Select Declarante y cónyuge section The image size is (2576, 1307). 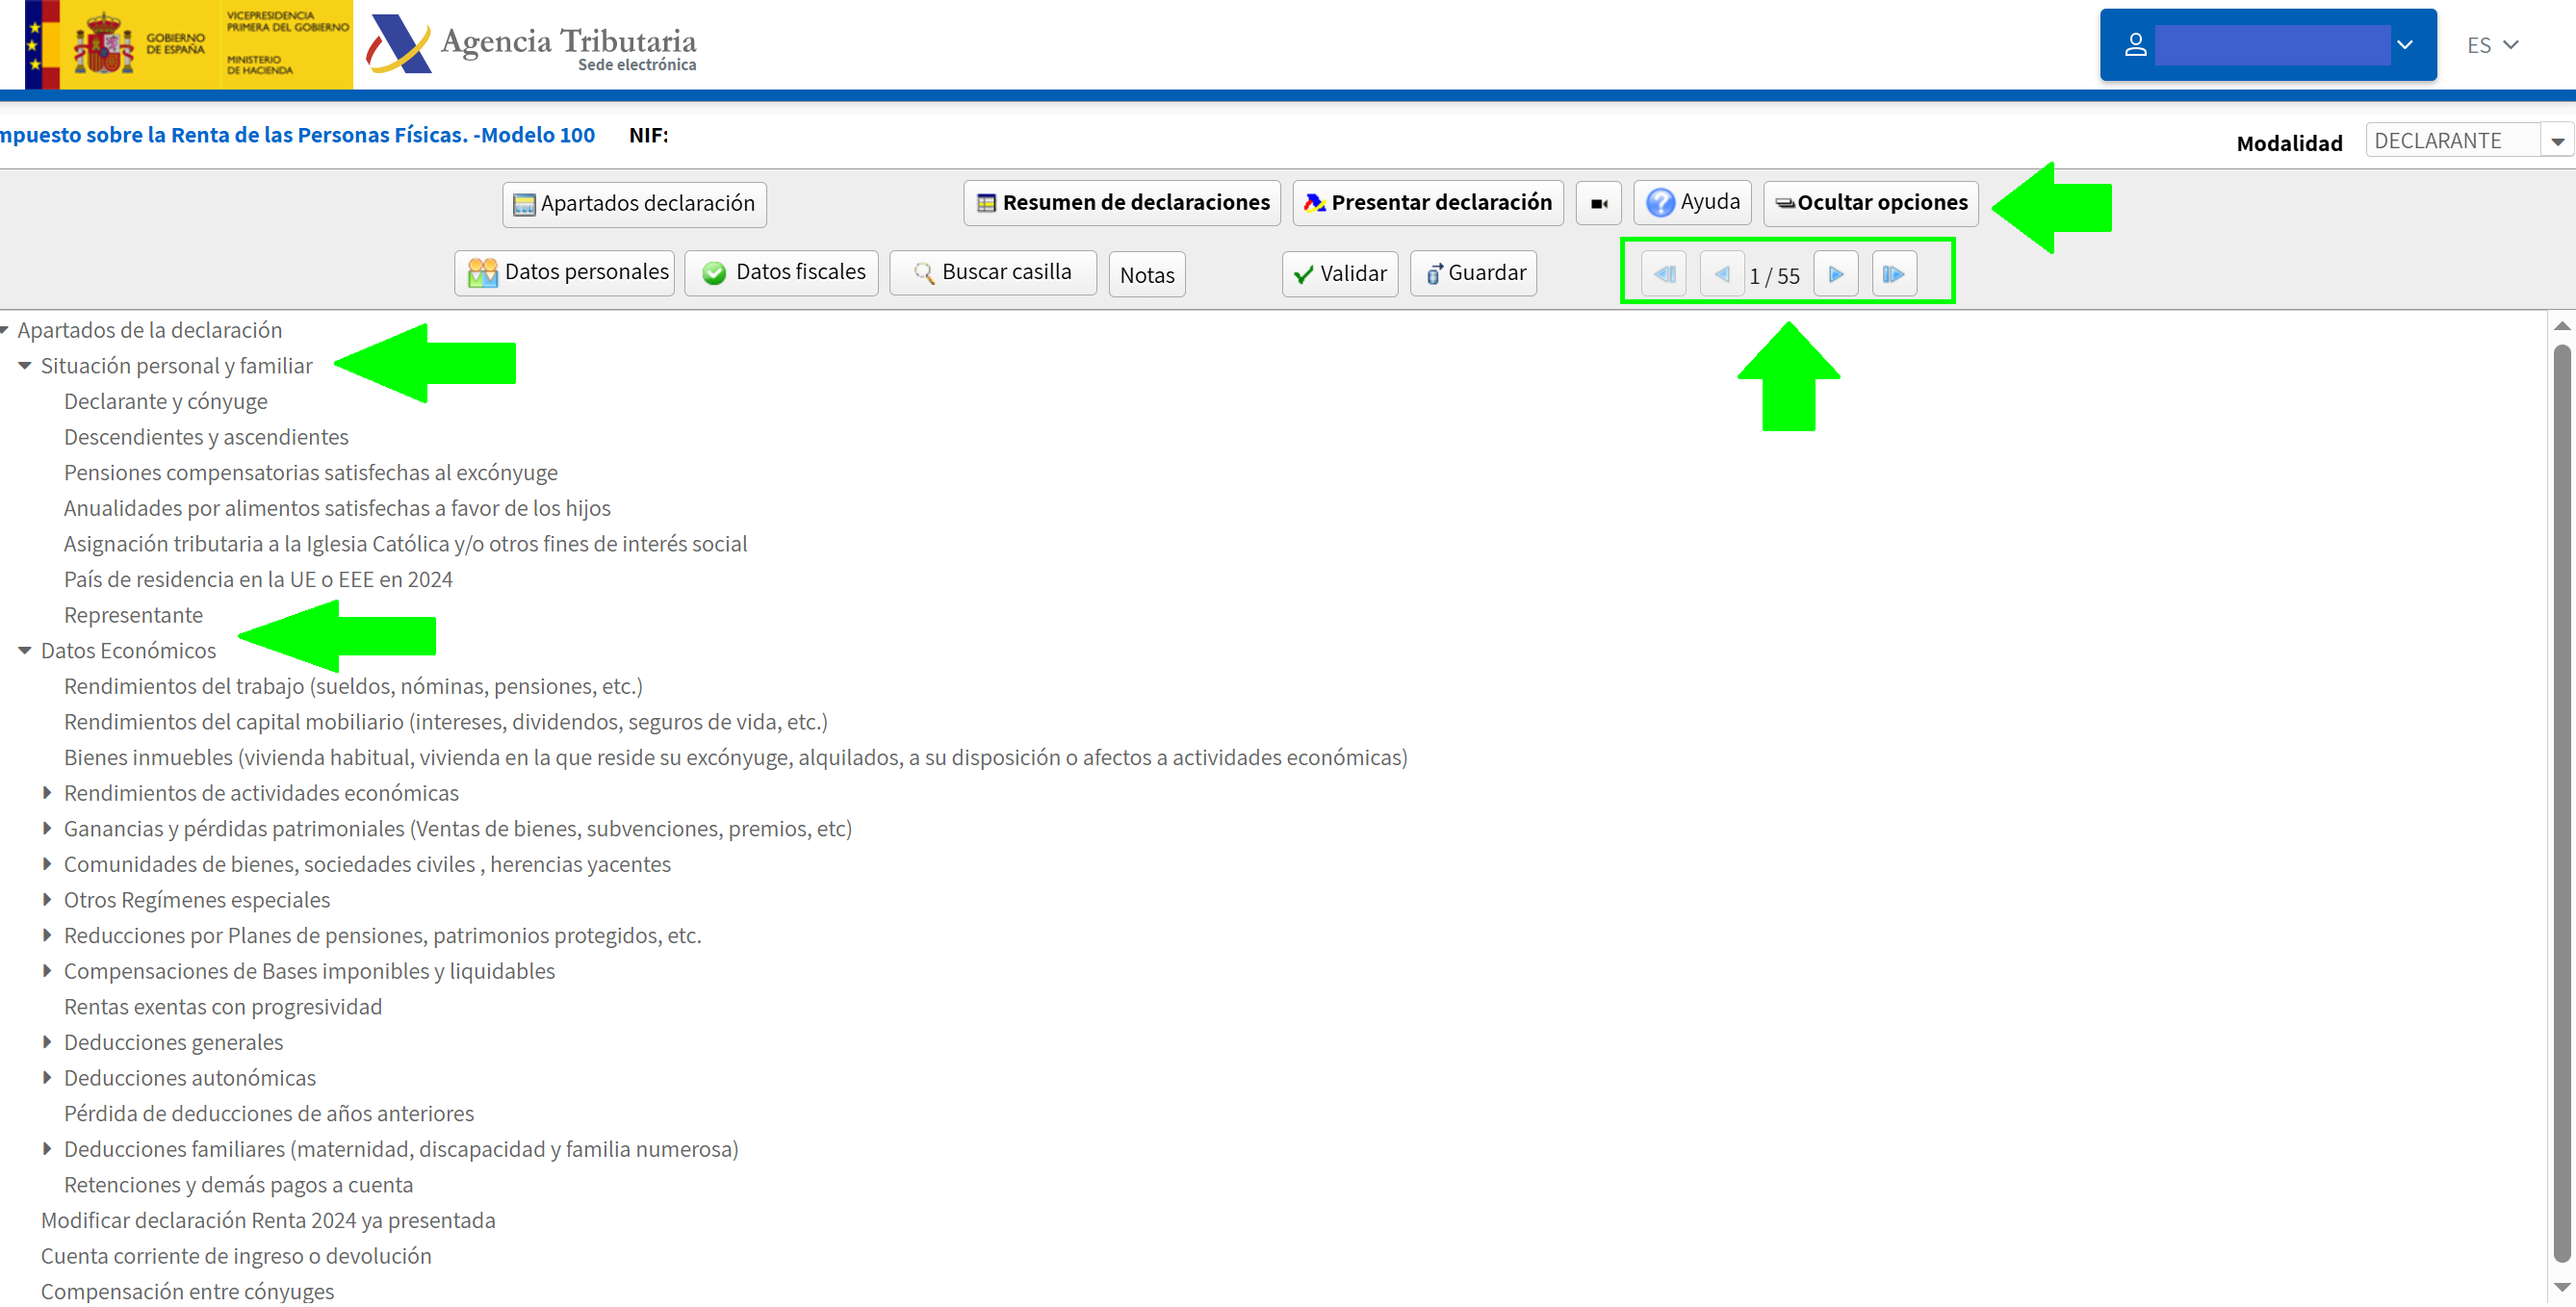tap(165, 401)
